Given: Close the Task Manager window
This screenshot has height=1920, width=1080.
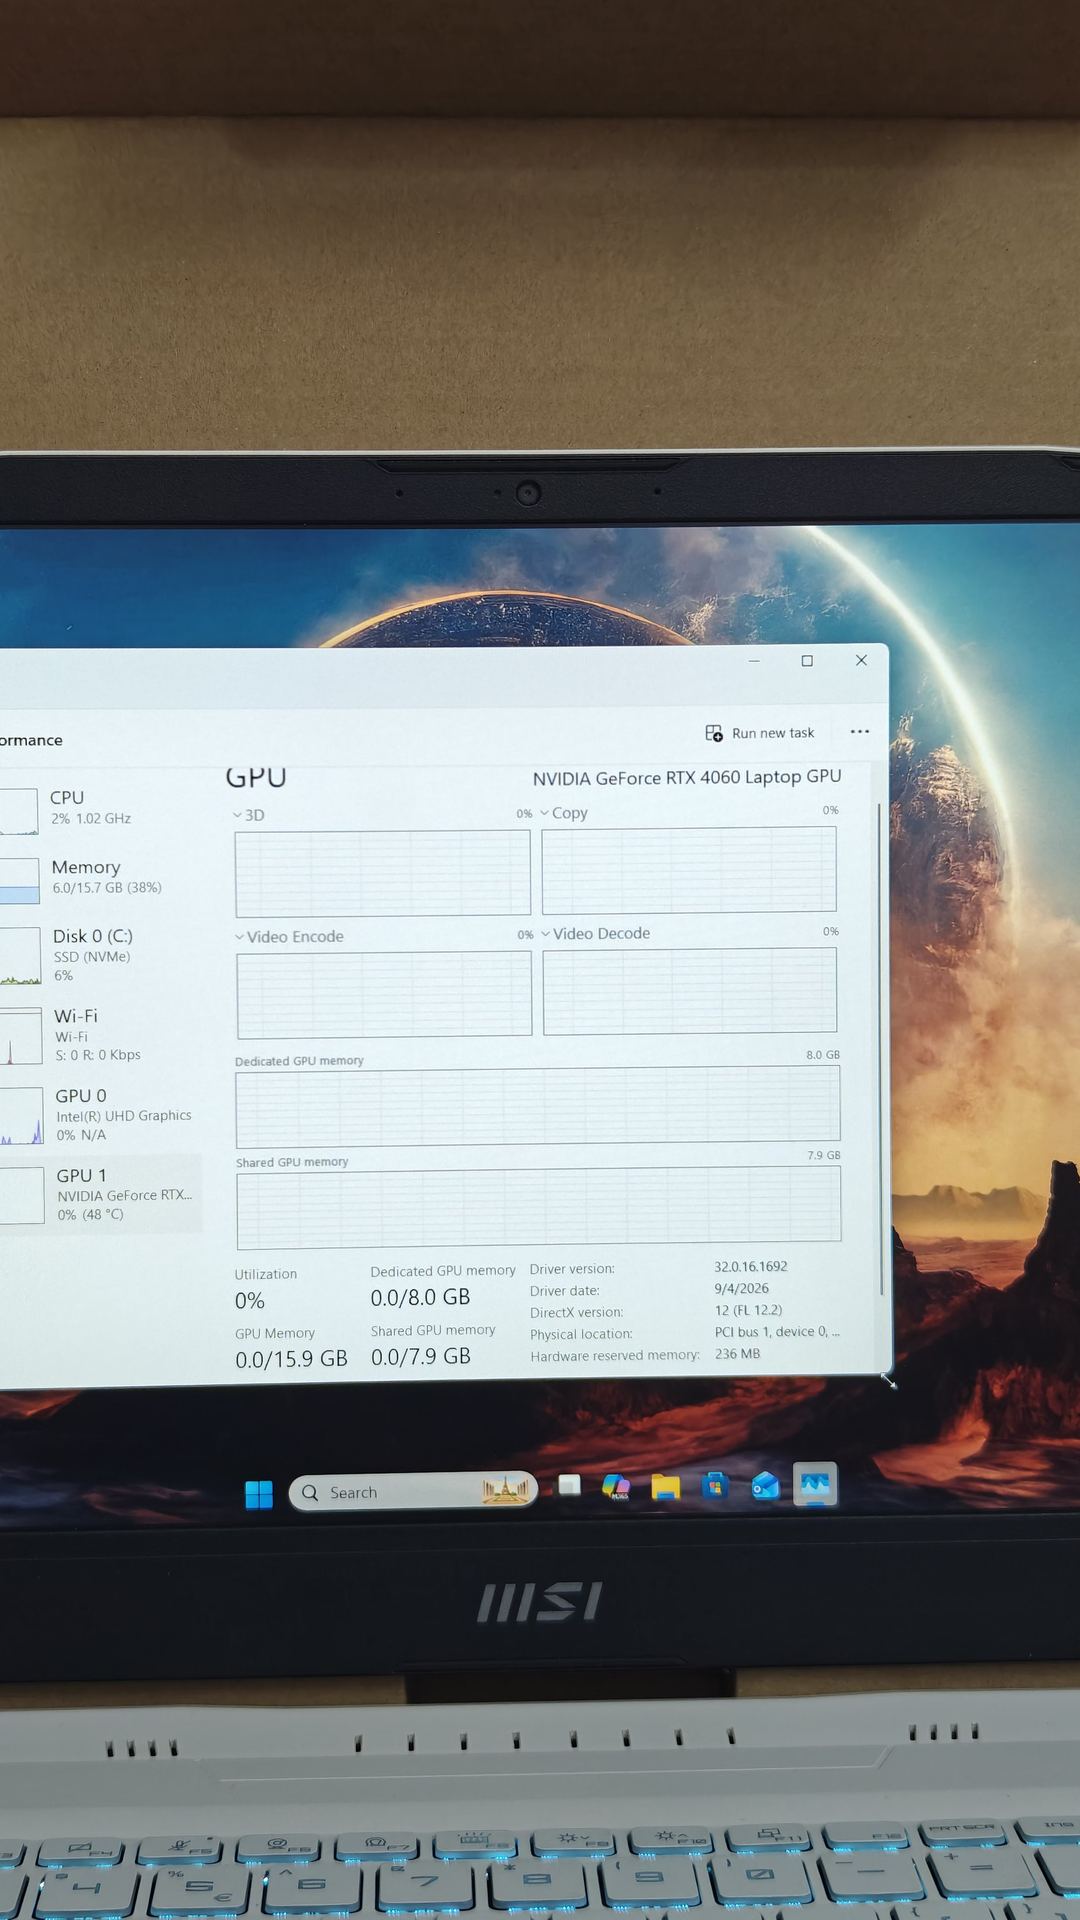Looking at the screenshot, I should 861,660.
